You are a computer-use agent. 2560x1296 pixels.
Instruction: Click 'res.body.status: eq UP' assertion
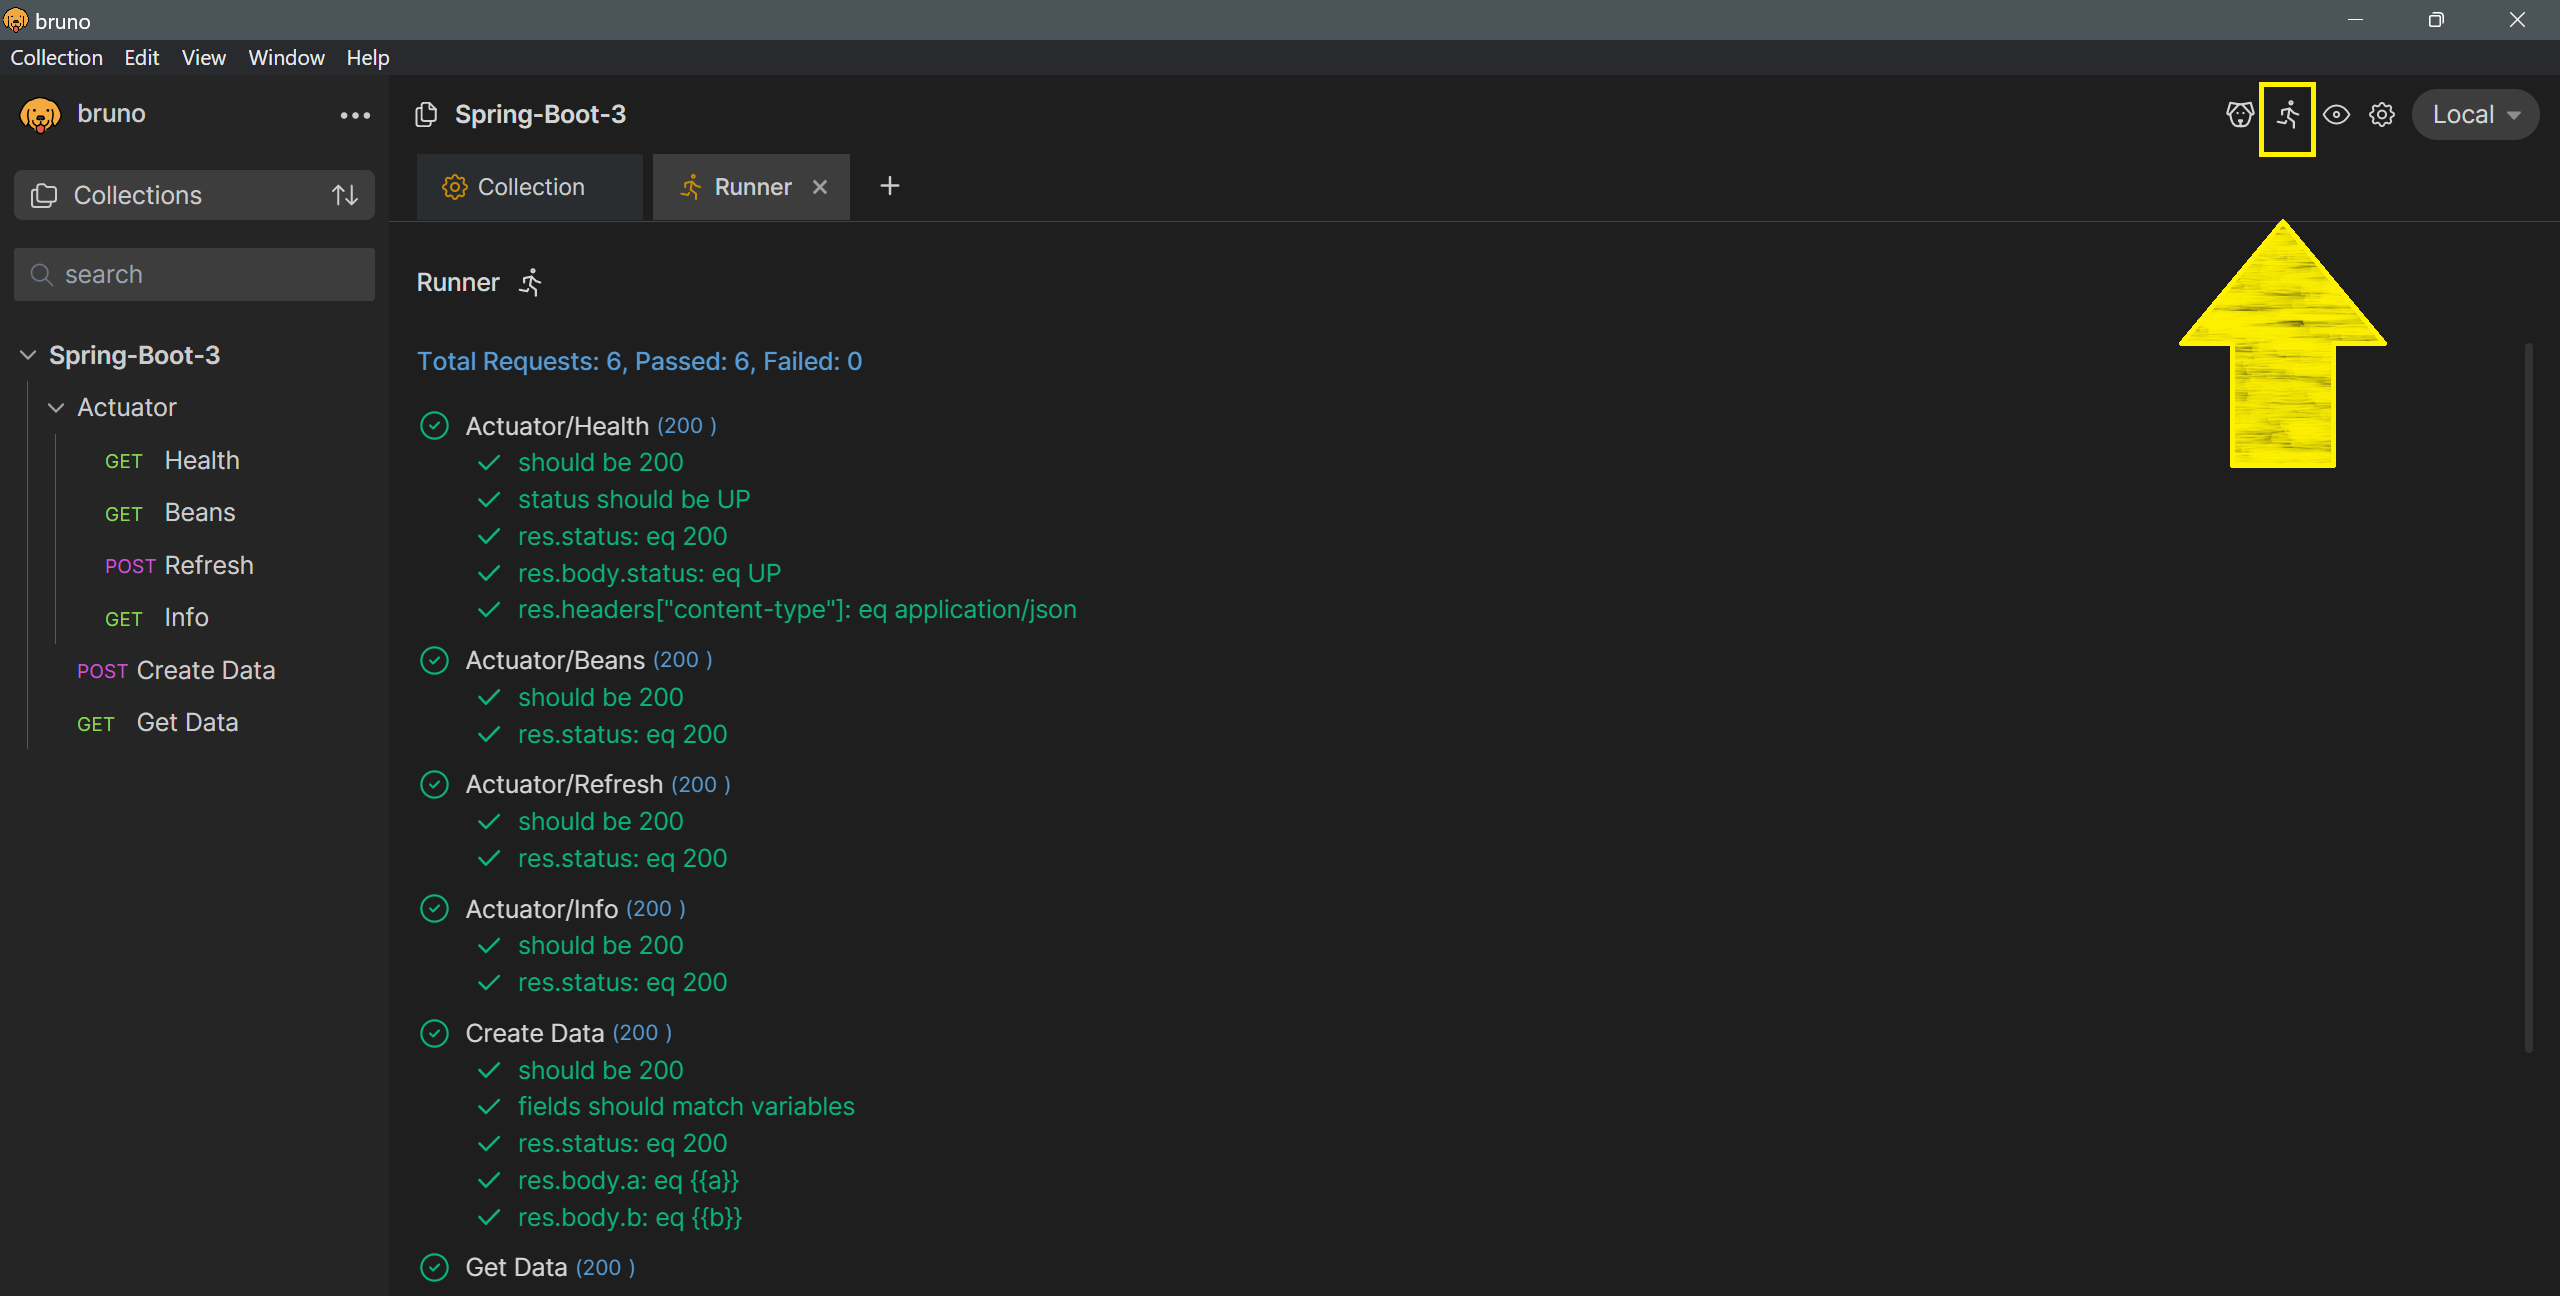pyautogui.click(x=649, y=573)
